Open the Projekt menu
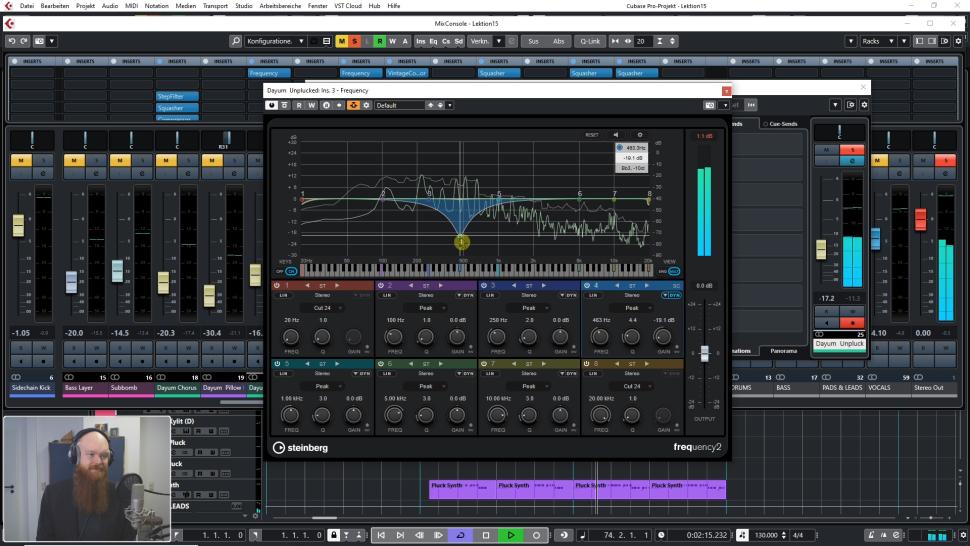This screenshot has height=546, width=970. (x=85, y=6)
